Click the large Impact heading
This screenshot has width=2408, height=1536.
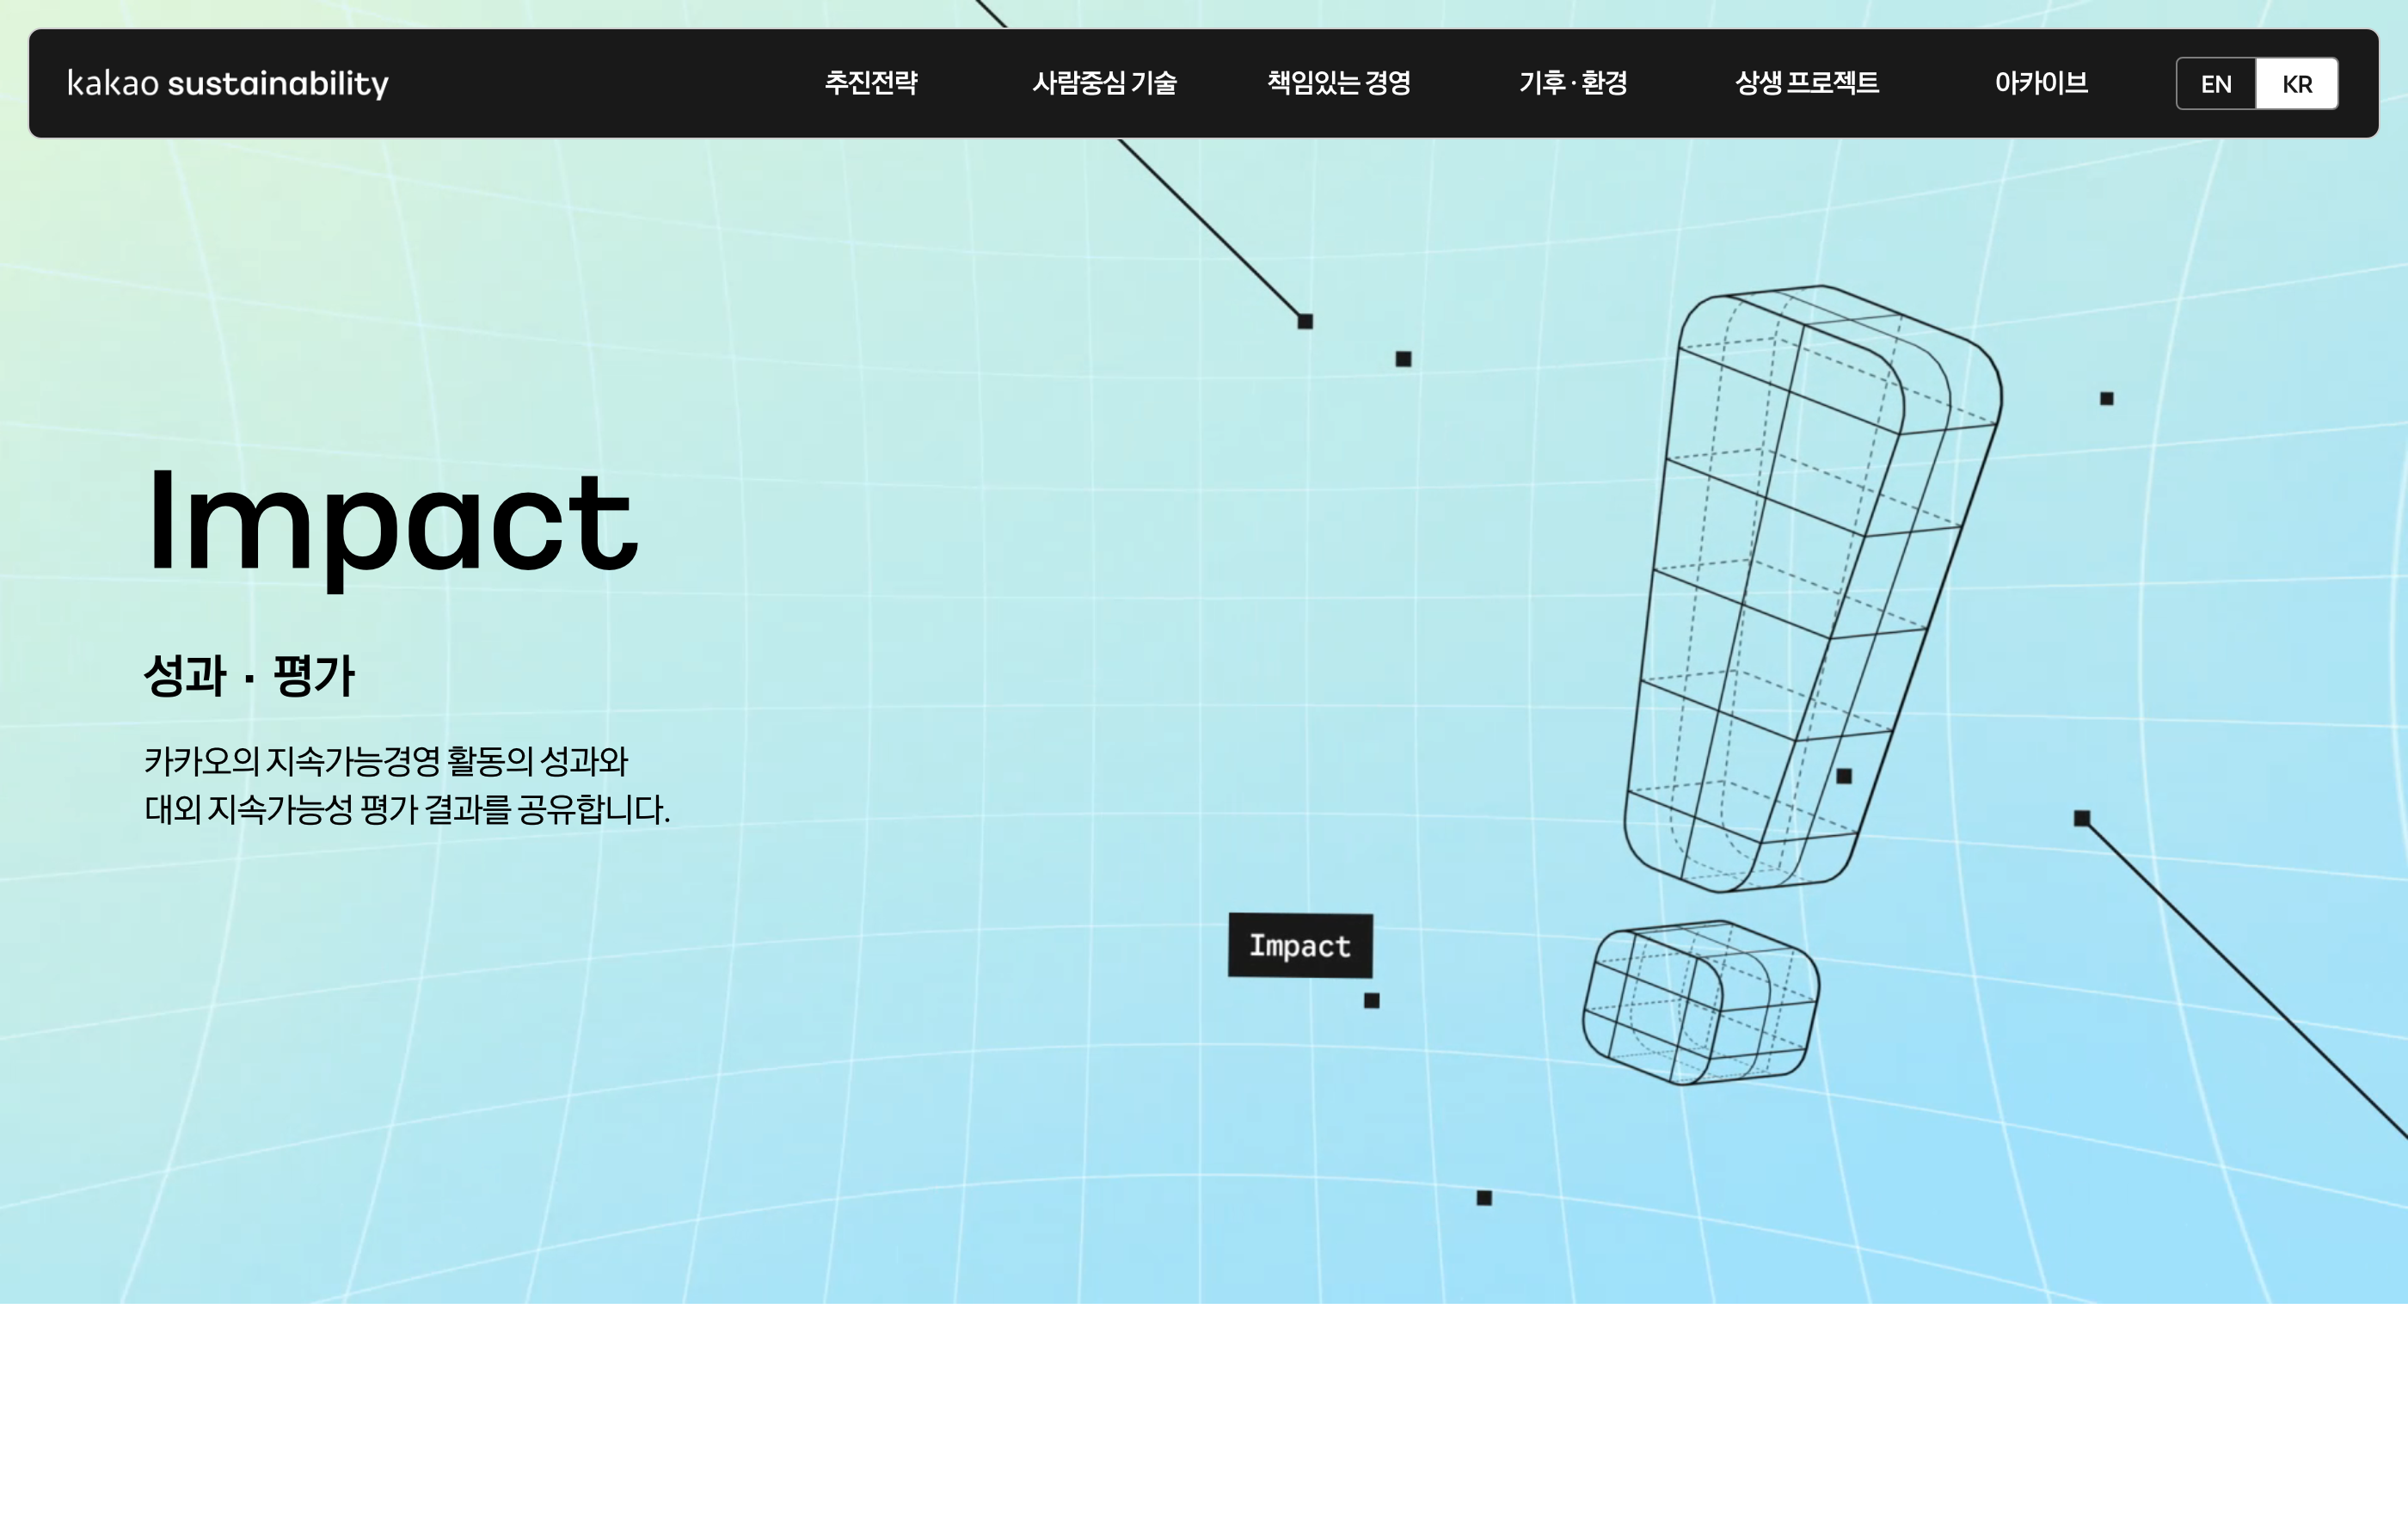(392, 523)
